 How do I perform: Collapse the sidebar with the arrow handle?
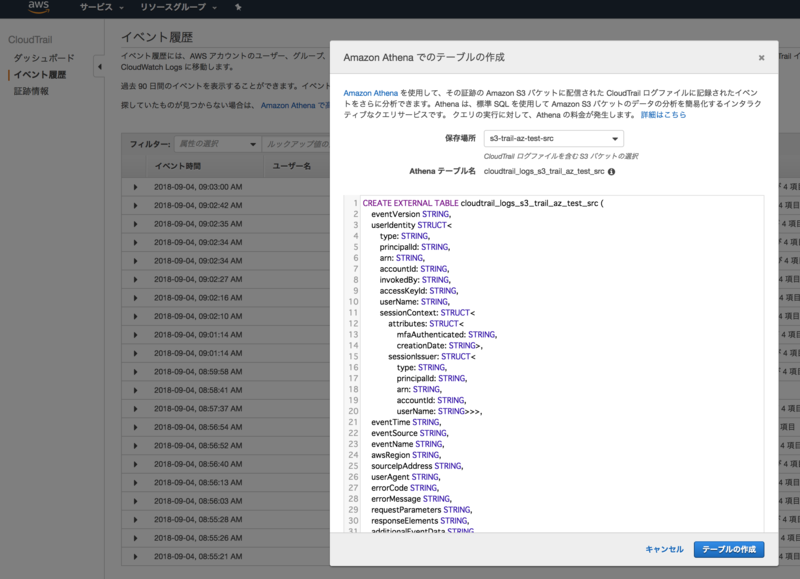point(99,66)
